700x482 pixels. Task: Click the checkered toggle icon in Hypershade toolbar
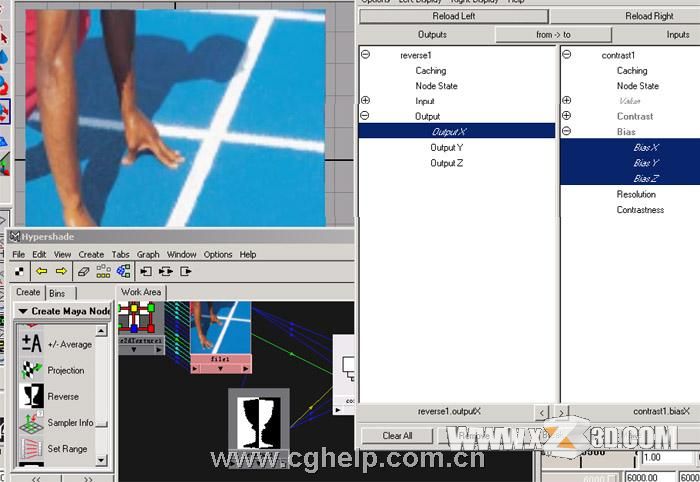(x=19, y=271)
